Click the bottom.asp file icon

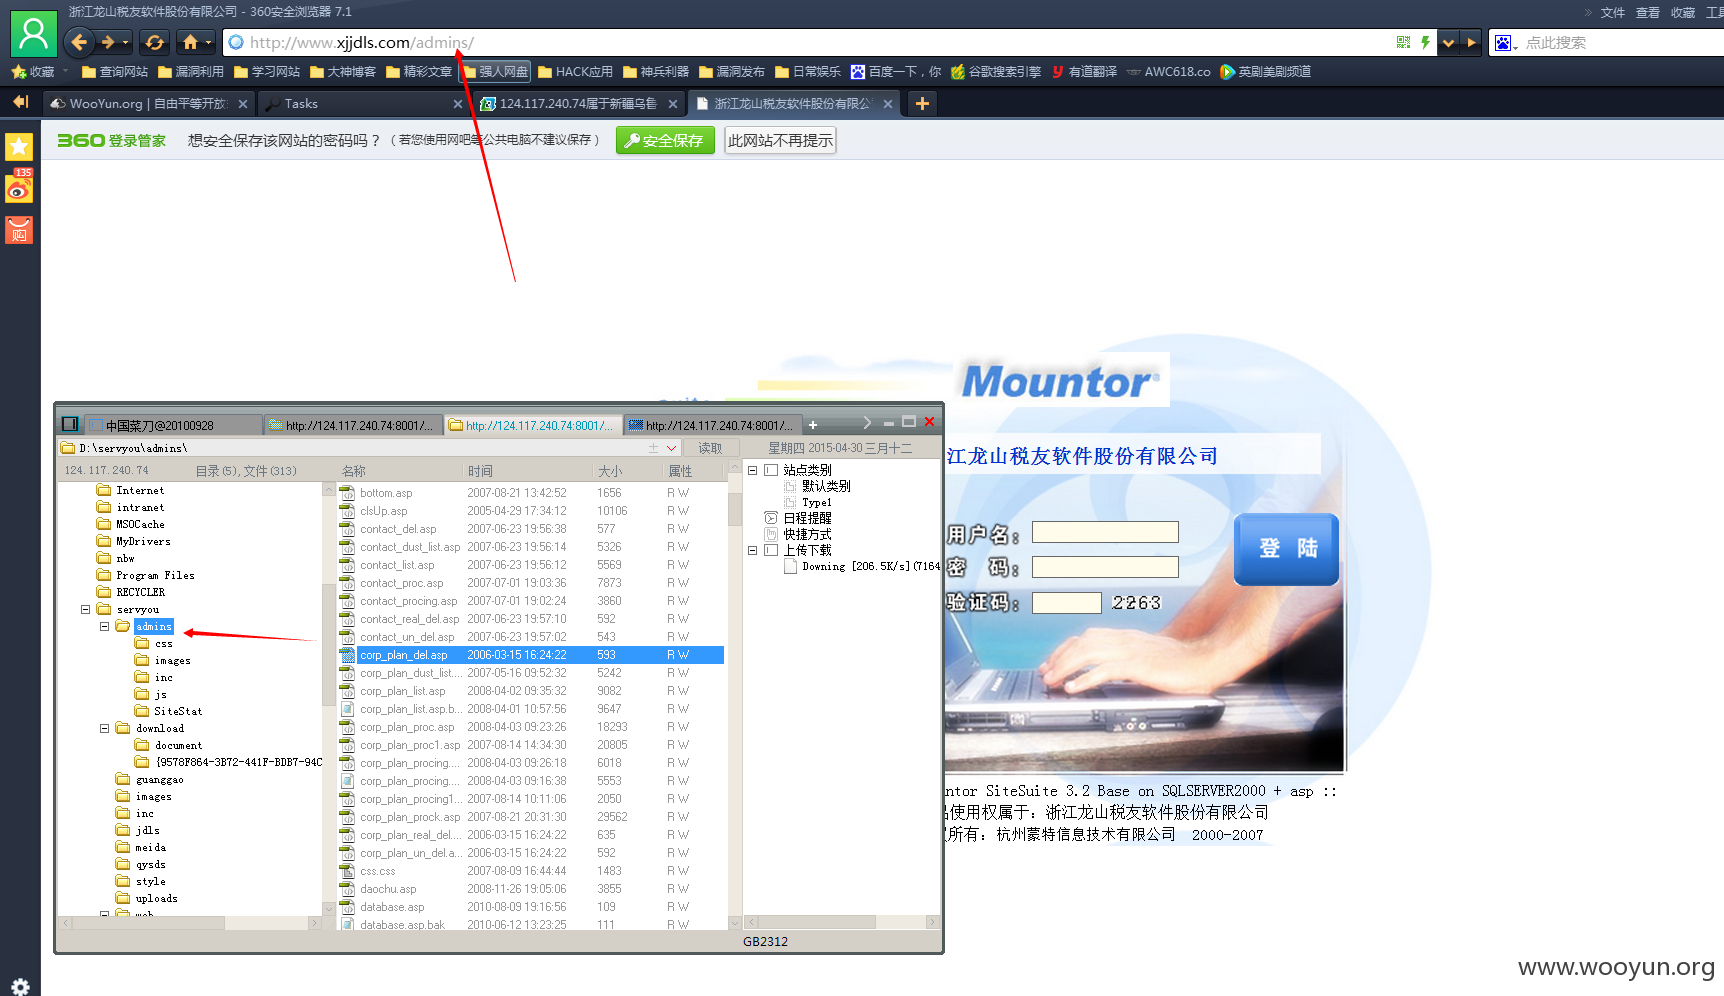pyautogui.click(x=347, y=493)
